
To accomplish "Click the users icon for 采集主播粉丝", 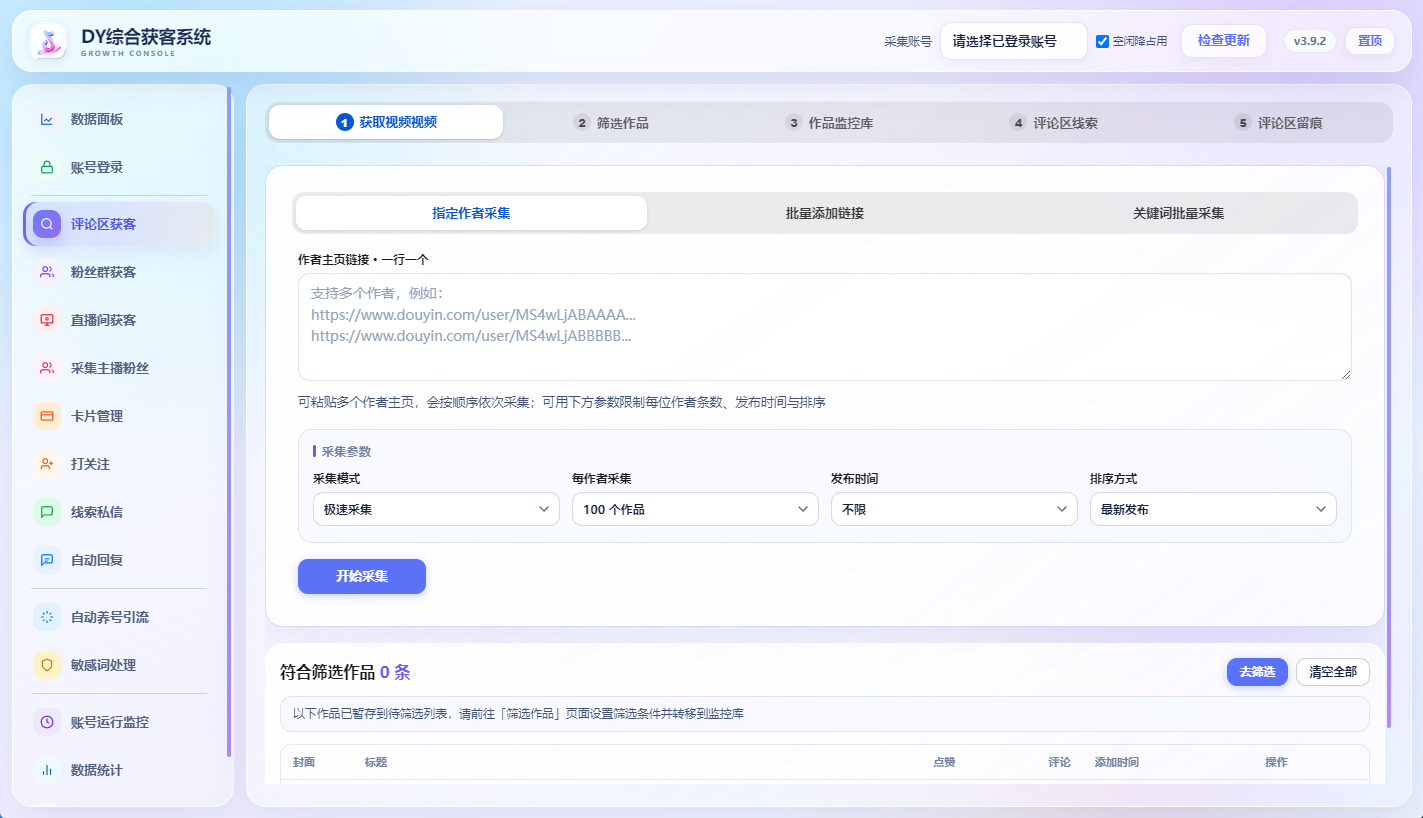I will [47, 368].
